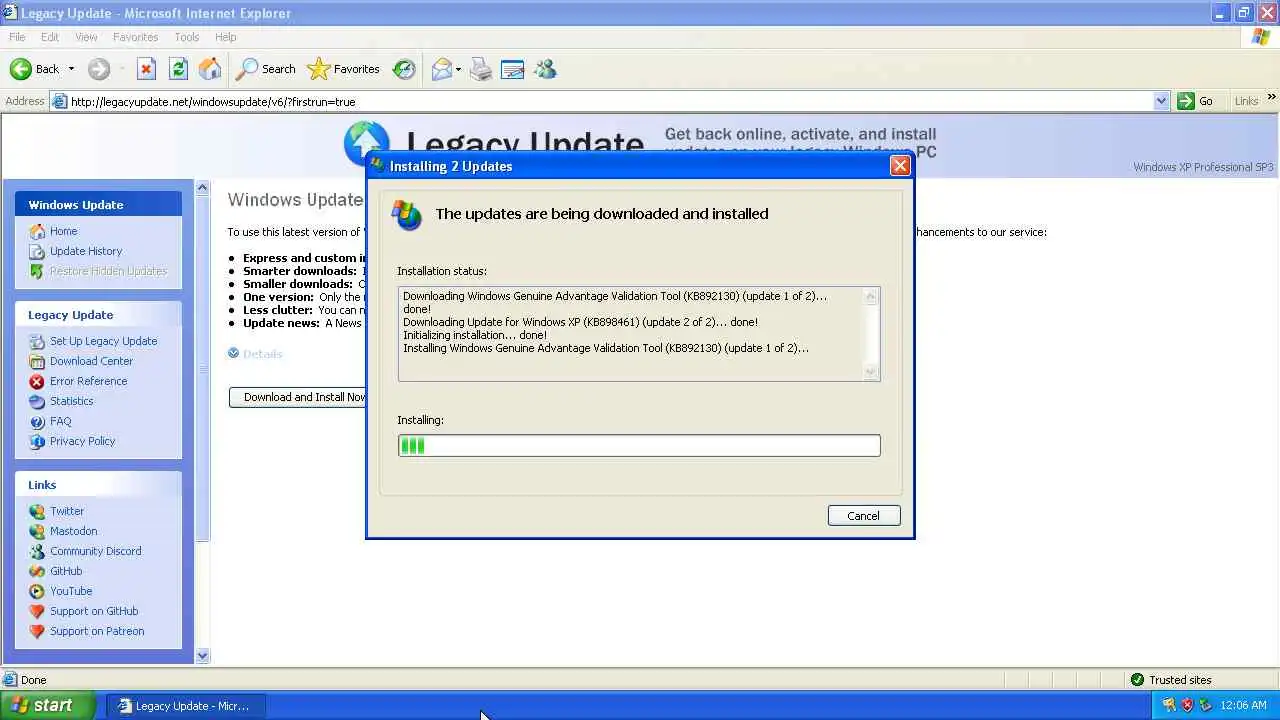Open the Back button history dropdown
Viewport: 1280px width, 720px height.
(x=71, y=69)
